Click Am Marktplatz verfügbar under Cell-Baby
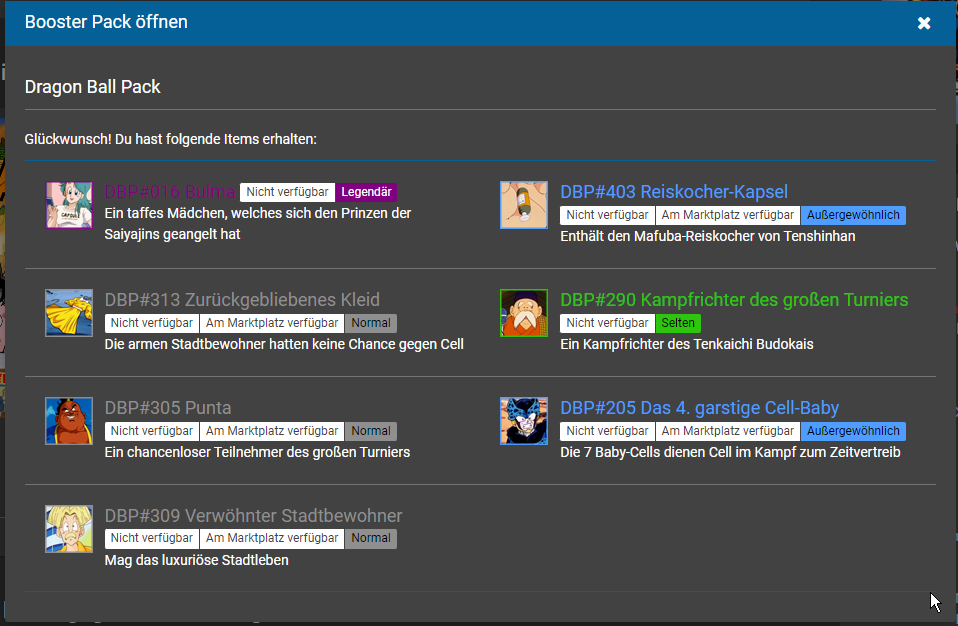The image size is (958, 626). (x=727, y=431)
